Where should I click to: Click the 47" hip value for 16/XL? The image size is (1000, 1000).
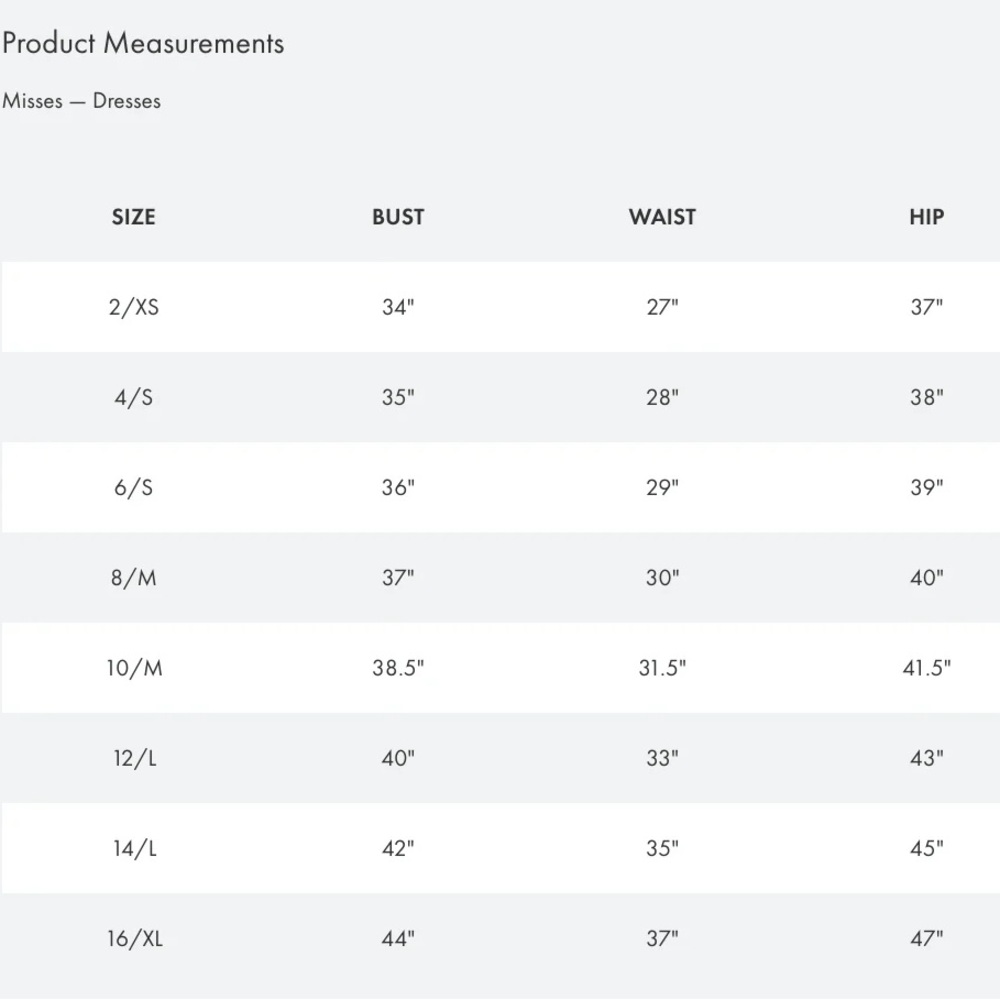pyautogui.click(x=926, y=938)
